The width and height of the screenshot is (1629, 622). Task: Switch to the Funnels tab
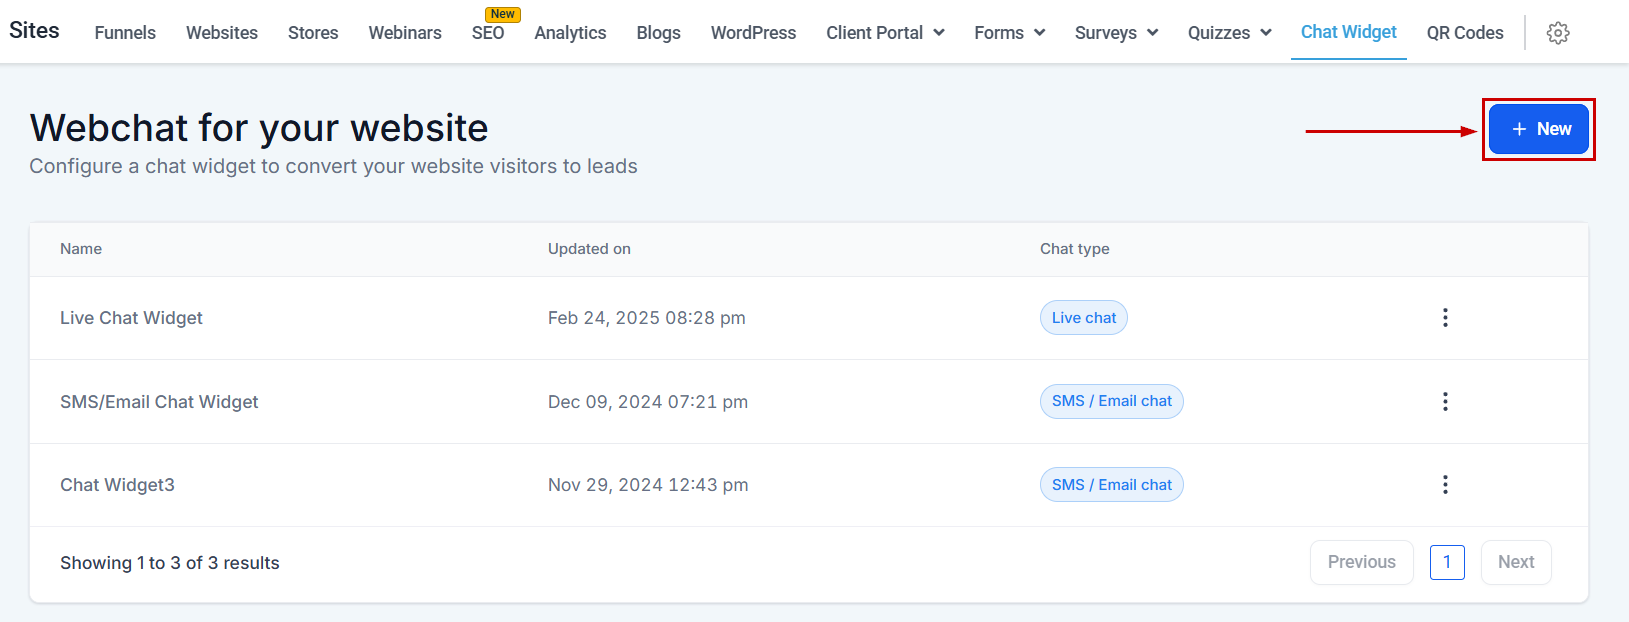125,33
